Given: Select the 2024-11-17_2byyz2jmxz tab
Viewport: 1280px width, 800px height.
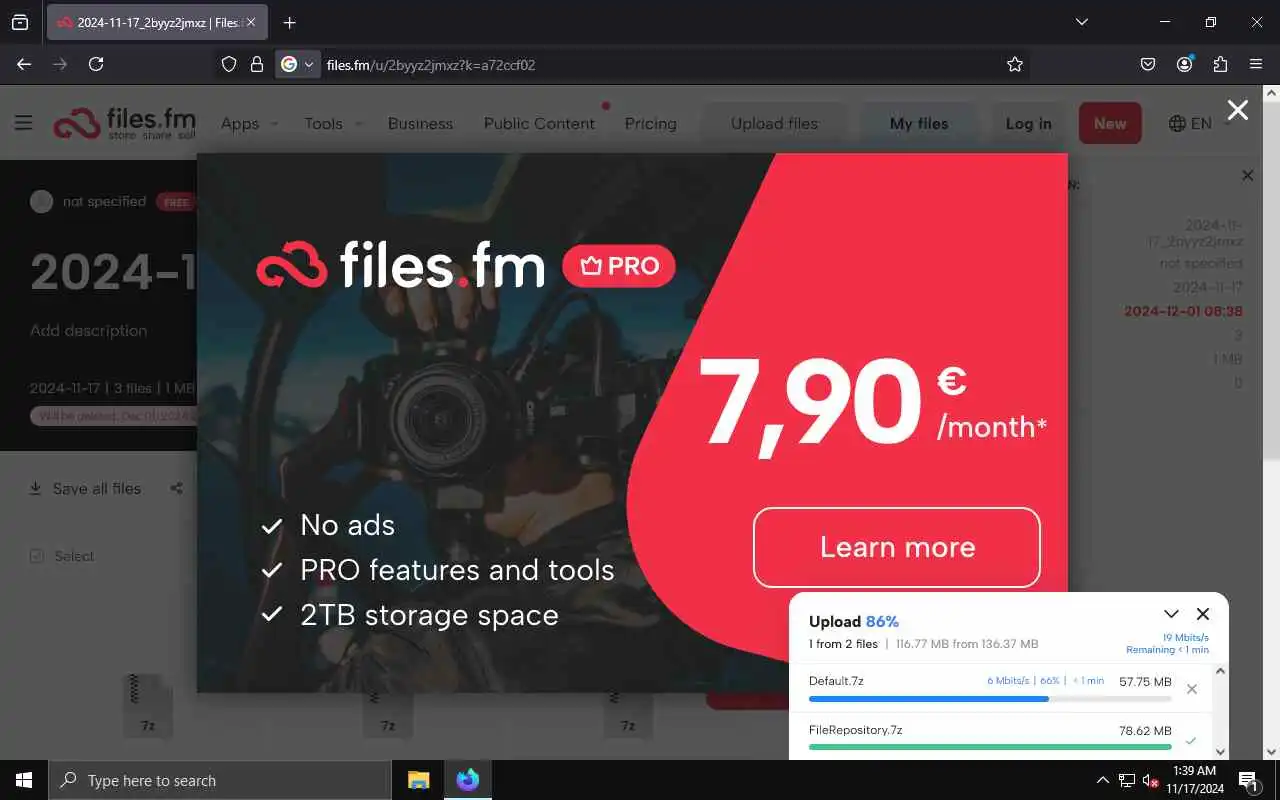Looking at the screenshot, I should (157, 22).
